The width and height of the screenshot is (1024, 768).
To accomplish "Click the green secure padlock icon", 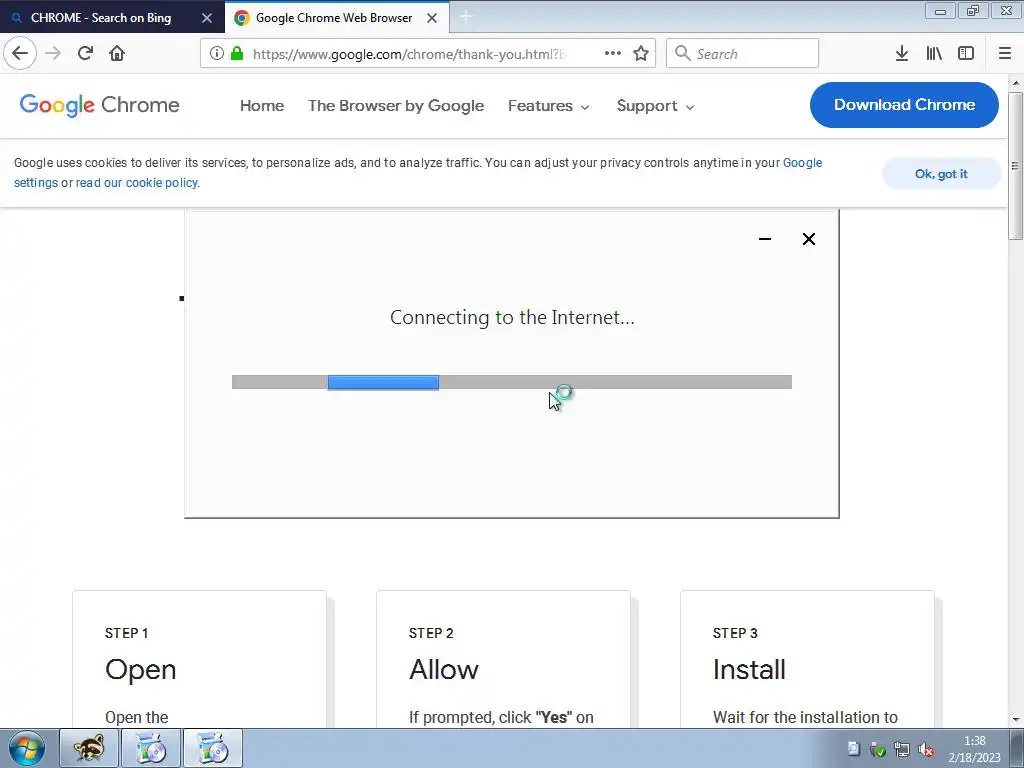I will [237, 53].
